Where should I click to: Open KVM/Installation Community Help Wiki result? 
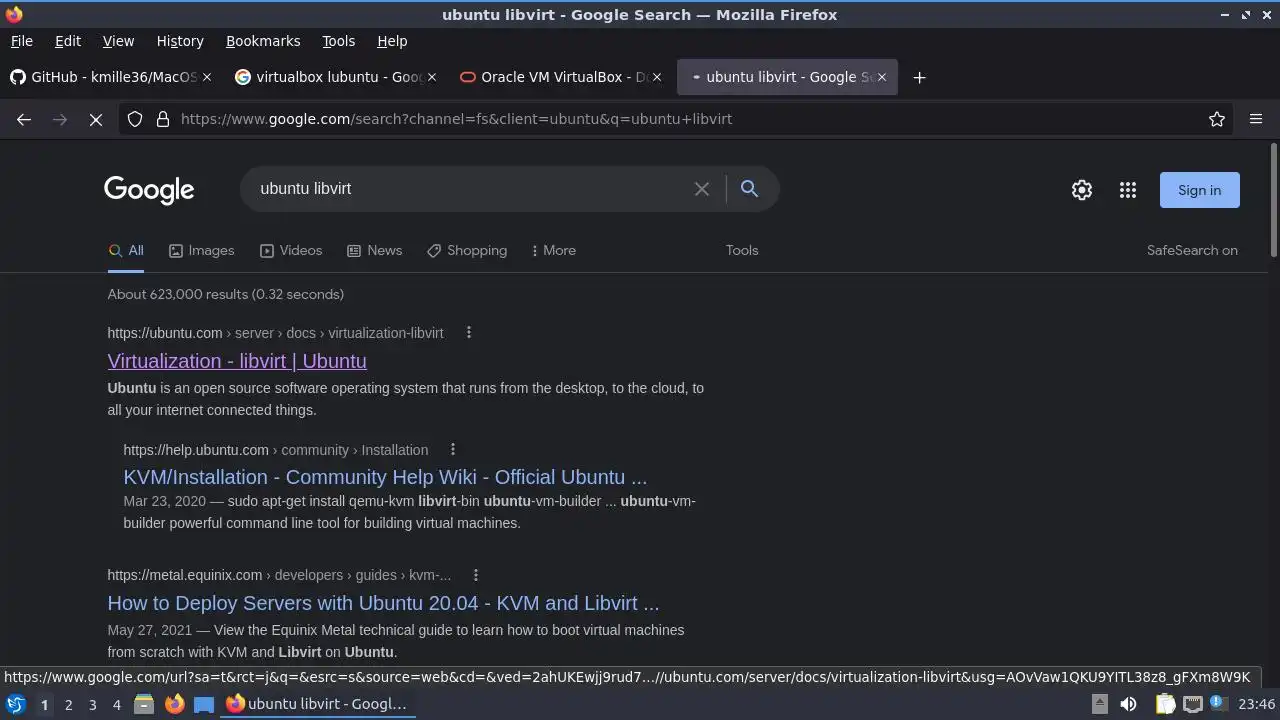385,477
